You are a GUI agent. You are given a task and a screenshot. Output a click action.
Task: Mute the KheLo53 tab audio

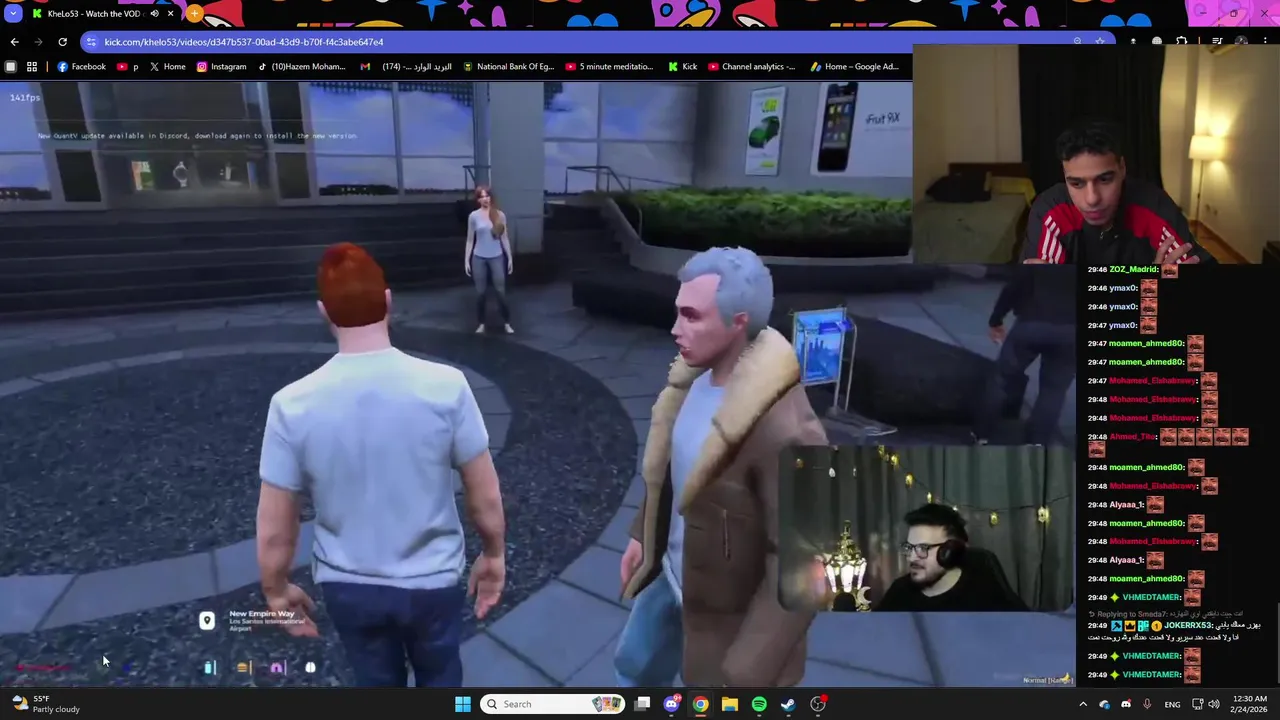tap(154, 14)
